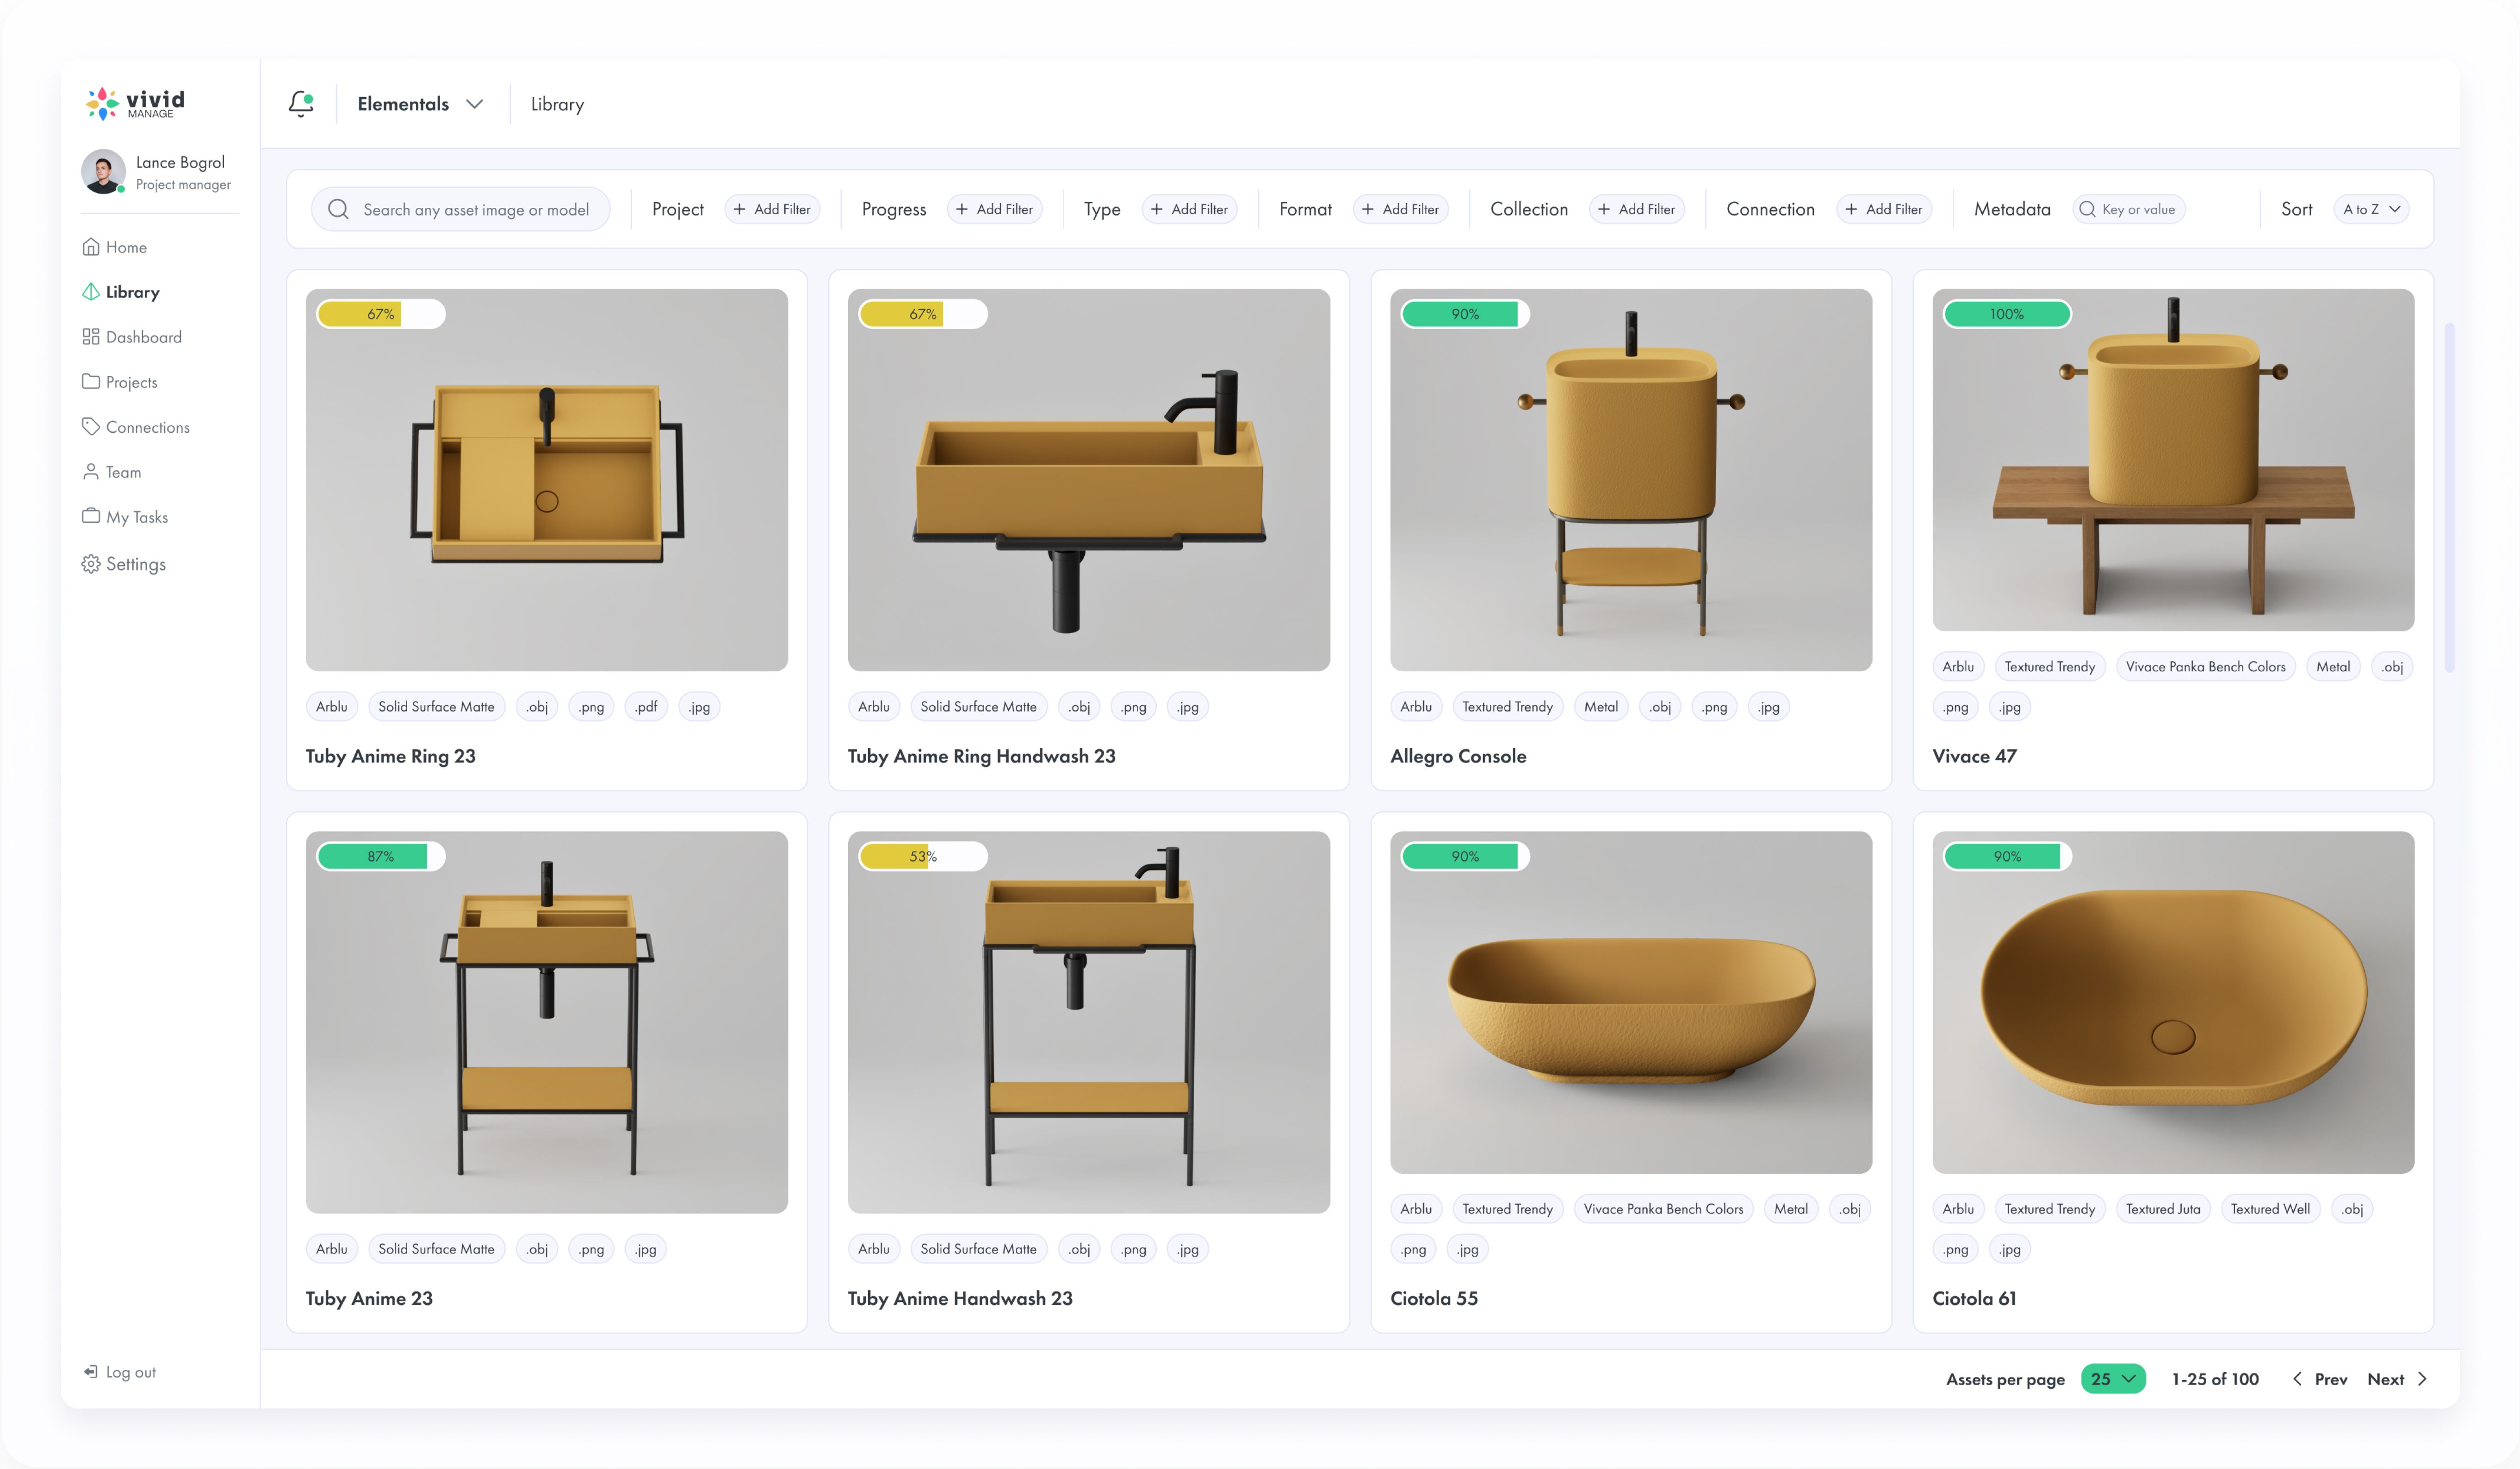Click the Library breadcrumb in header
Viewport: 2520px width, 1469px height.
click(557, 104)
